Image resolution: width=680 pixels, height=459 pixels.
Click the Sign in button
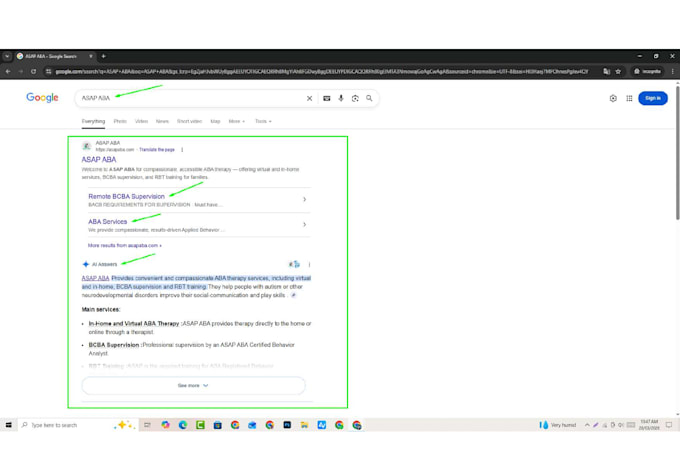(x=653, y=98)
